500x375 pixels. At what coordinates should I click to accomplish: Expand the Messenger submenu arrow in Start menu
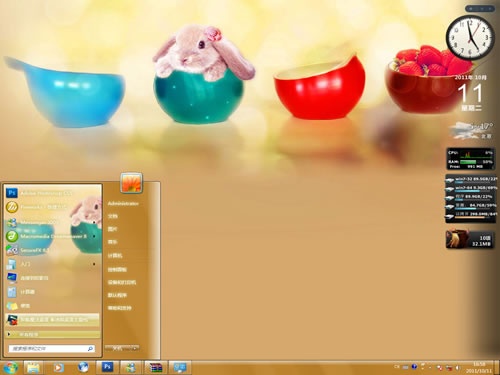click(94, 222)
